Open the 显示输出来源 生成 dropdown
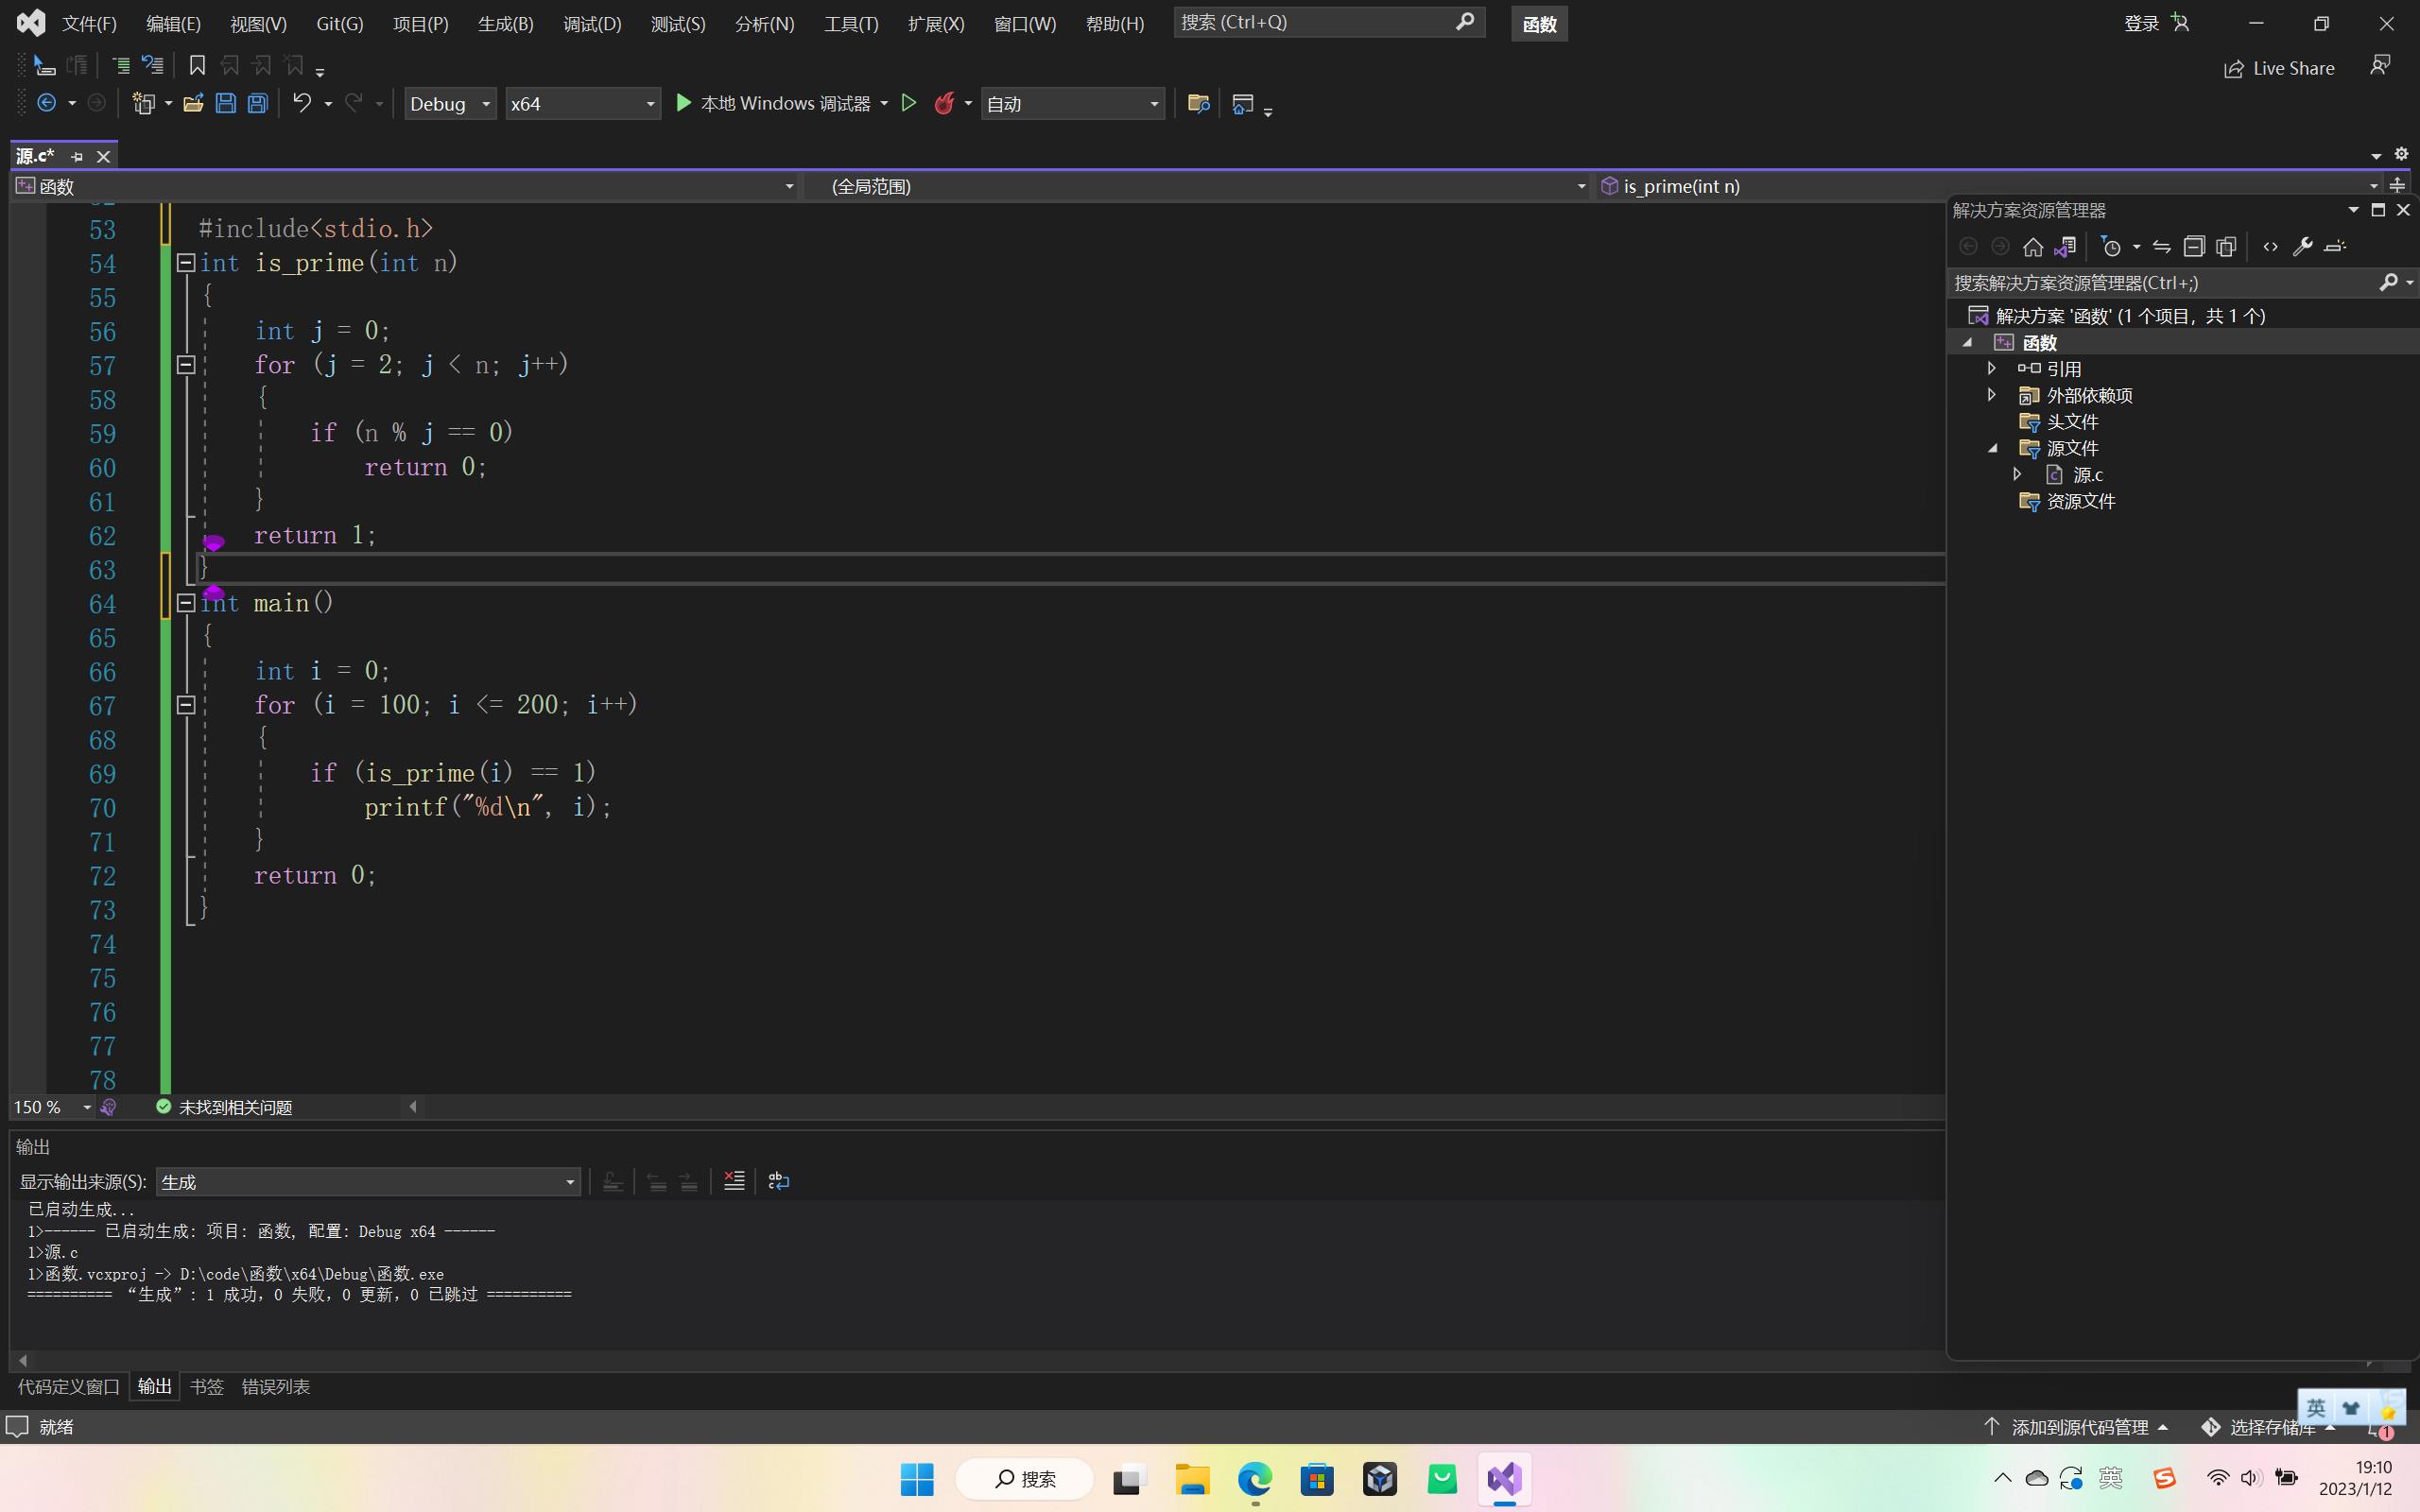 [368, 1182]
